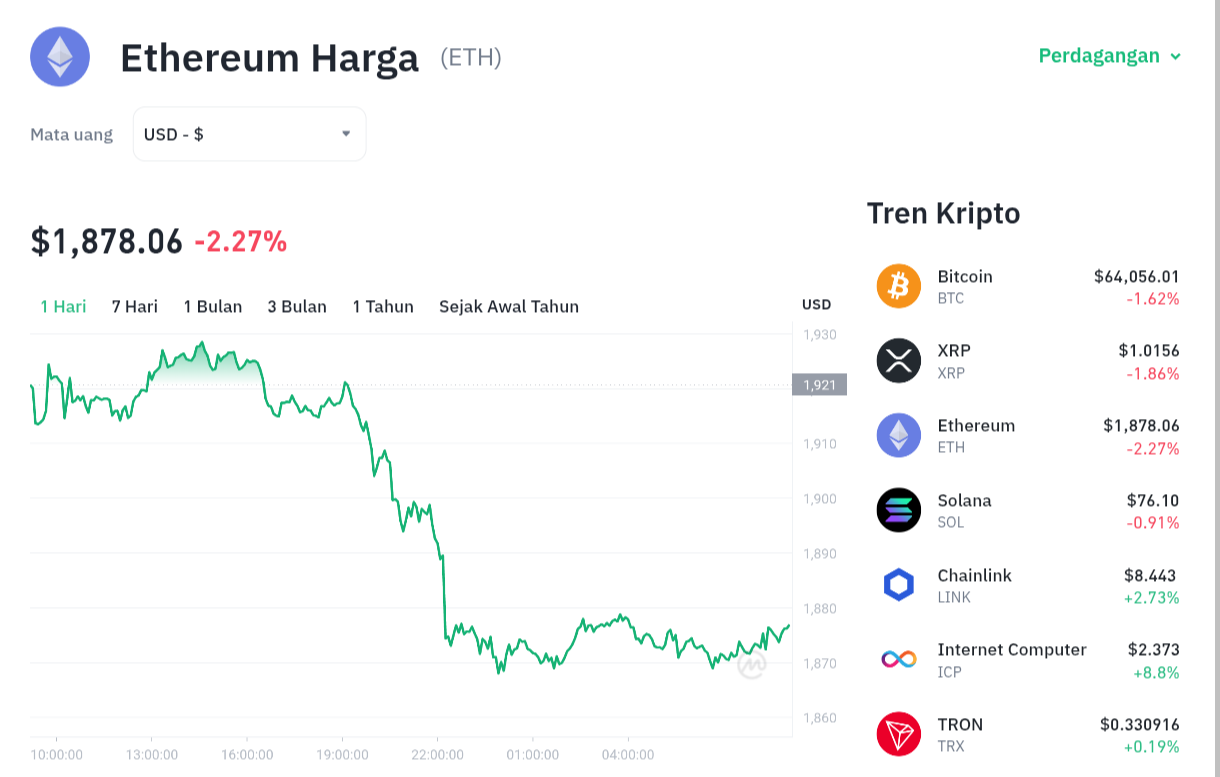Screen dimensions: 1220x777
Task: Select the 1 Hari time range tab
Action: (x=63, y=306)
